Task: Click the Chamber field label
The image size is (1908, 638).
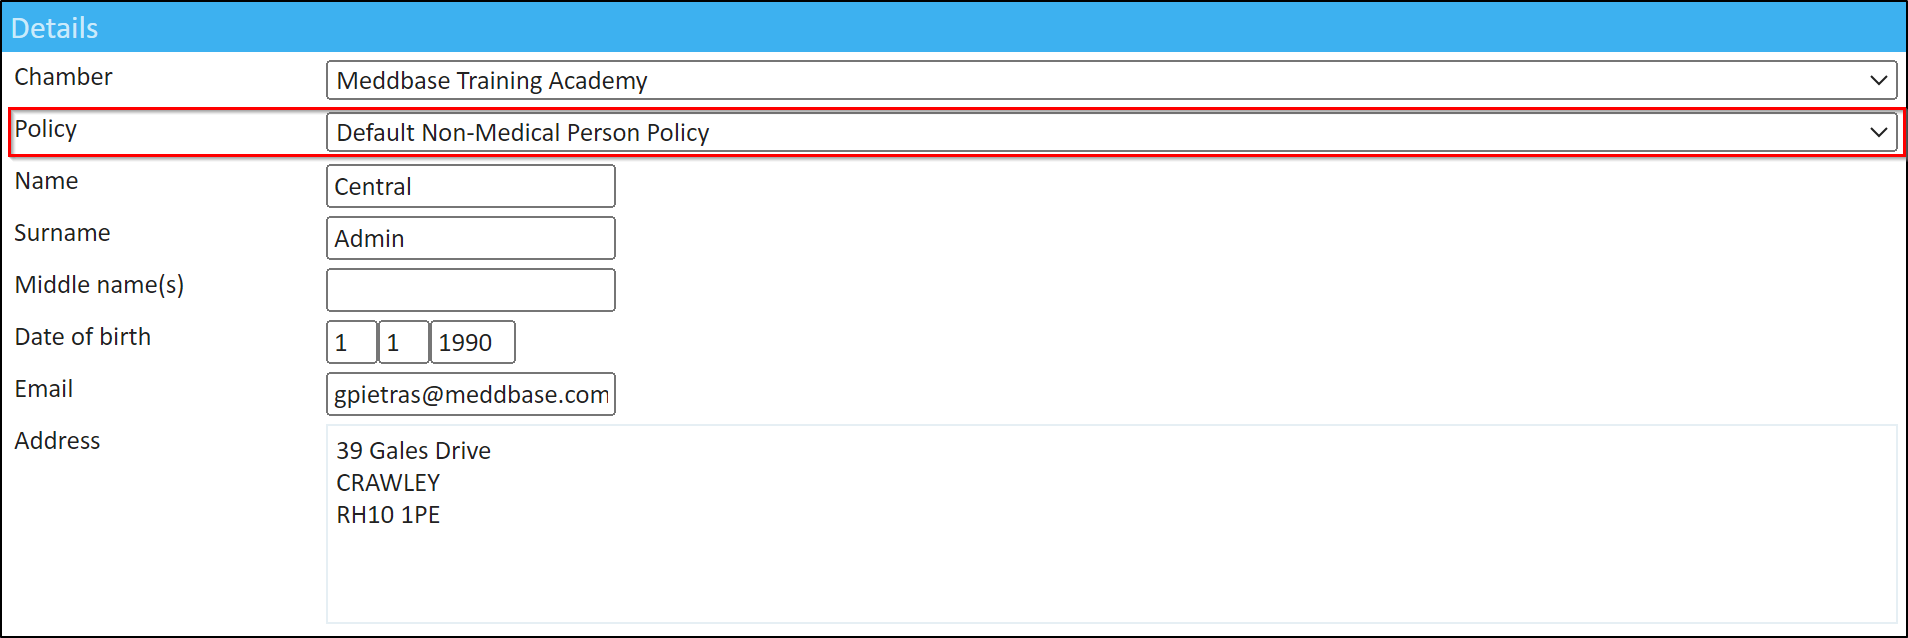Action: coord(63,77)
